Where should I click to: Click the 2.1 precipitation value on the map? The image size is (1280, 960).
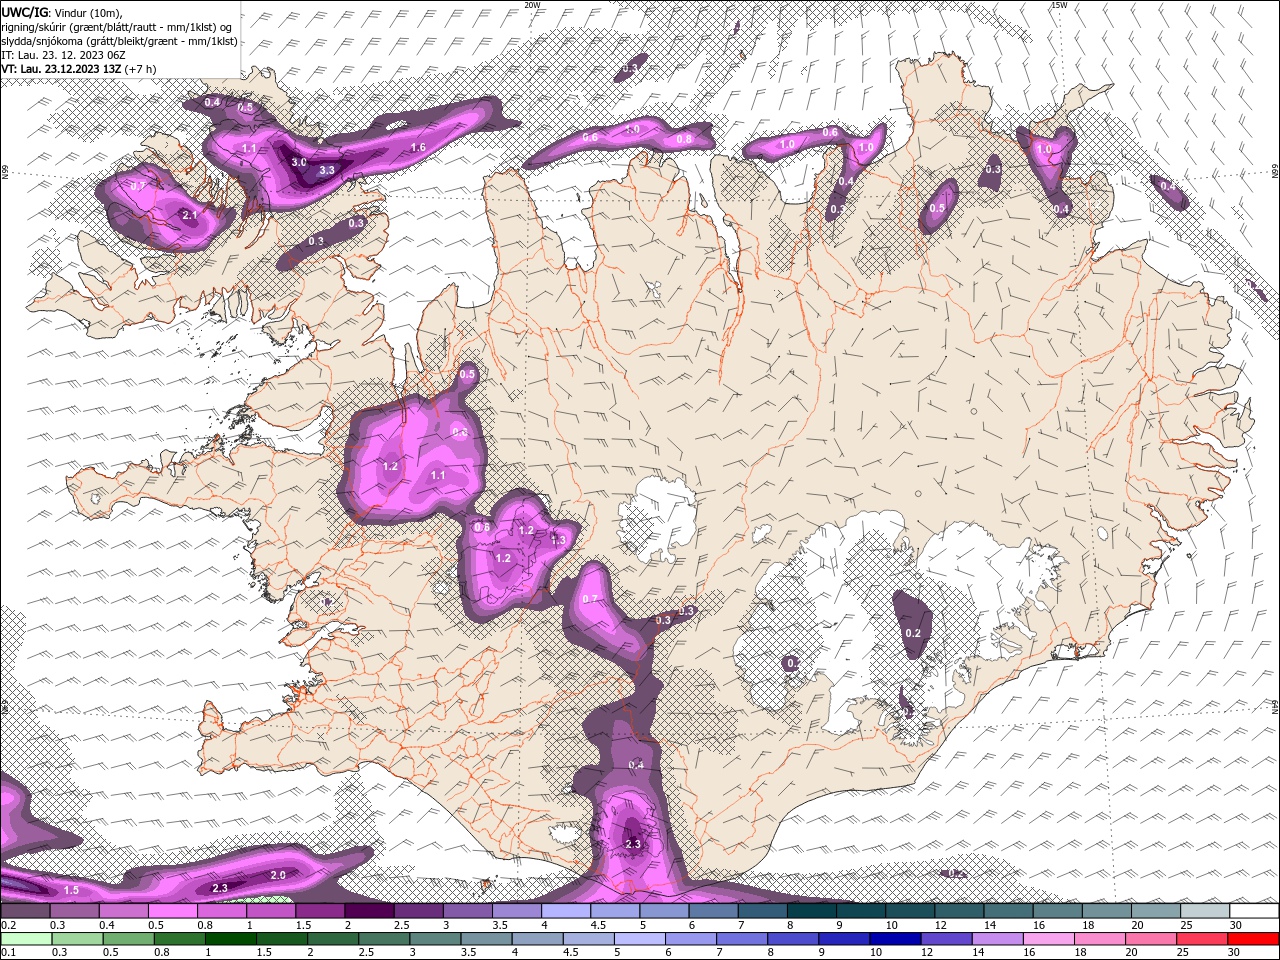(189, 214)
